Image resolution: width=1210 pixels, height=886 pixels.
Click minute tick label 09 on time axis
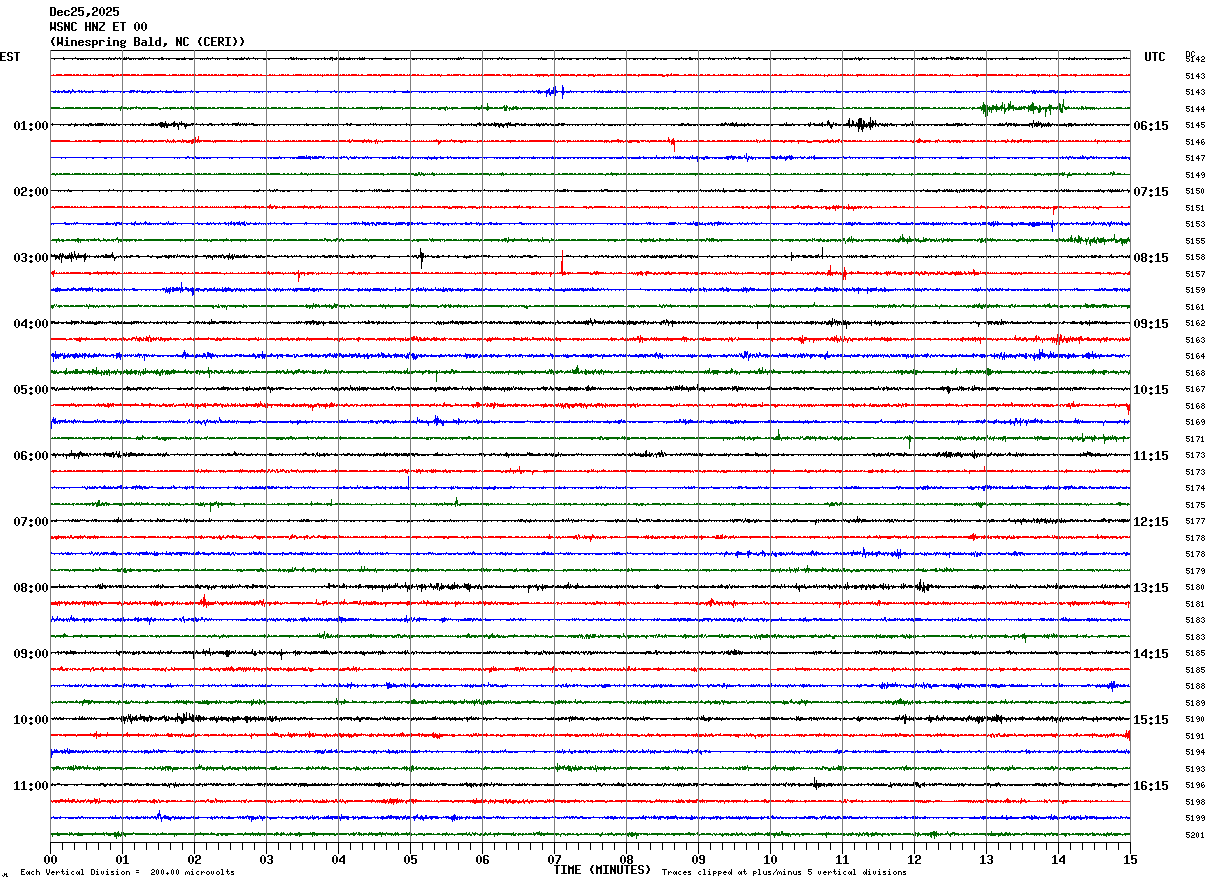tap(698, 859)
